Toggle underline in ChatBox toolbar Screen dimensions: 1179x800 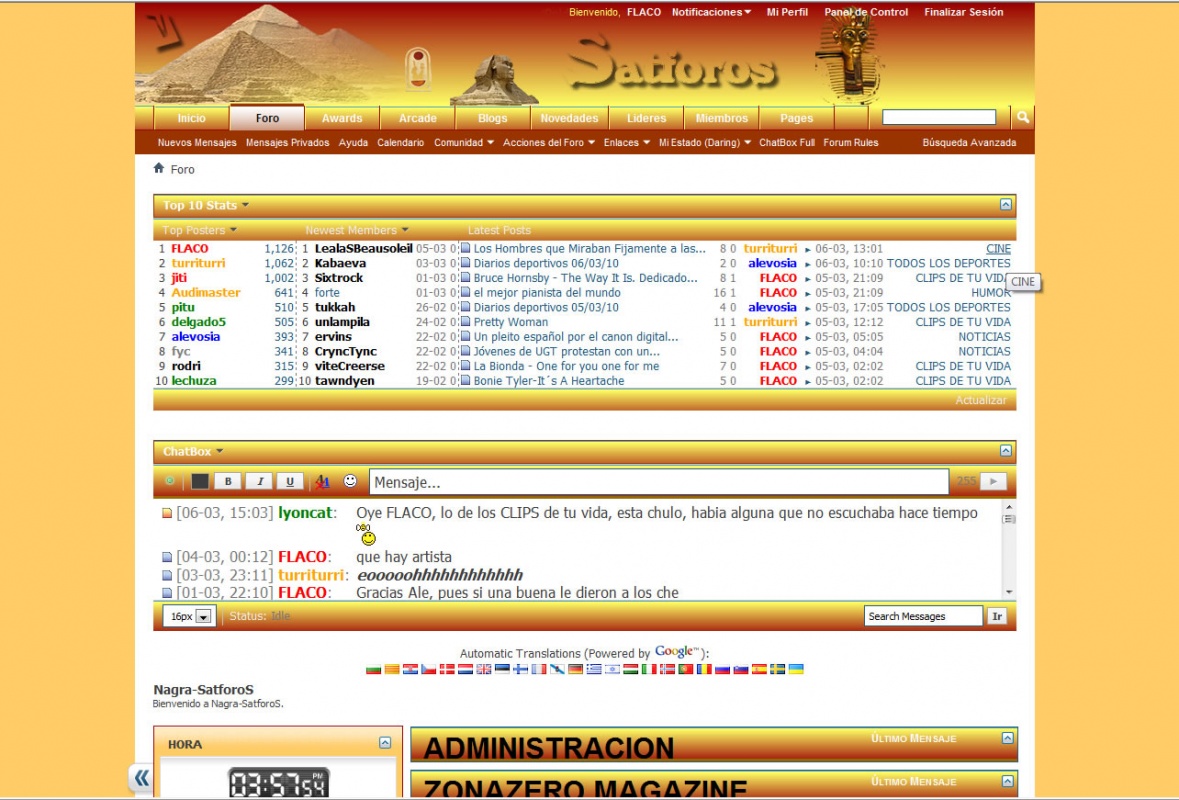coord(289,481)
